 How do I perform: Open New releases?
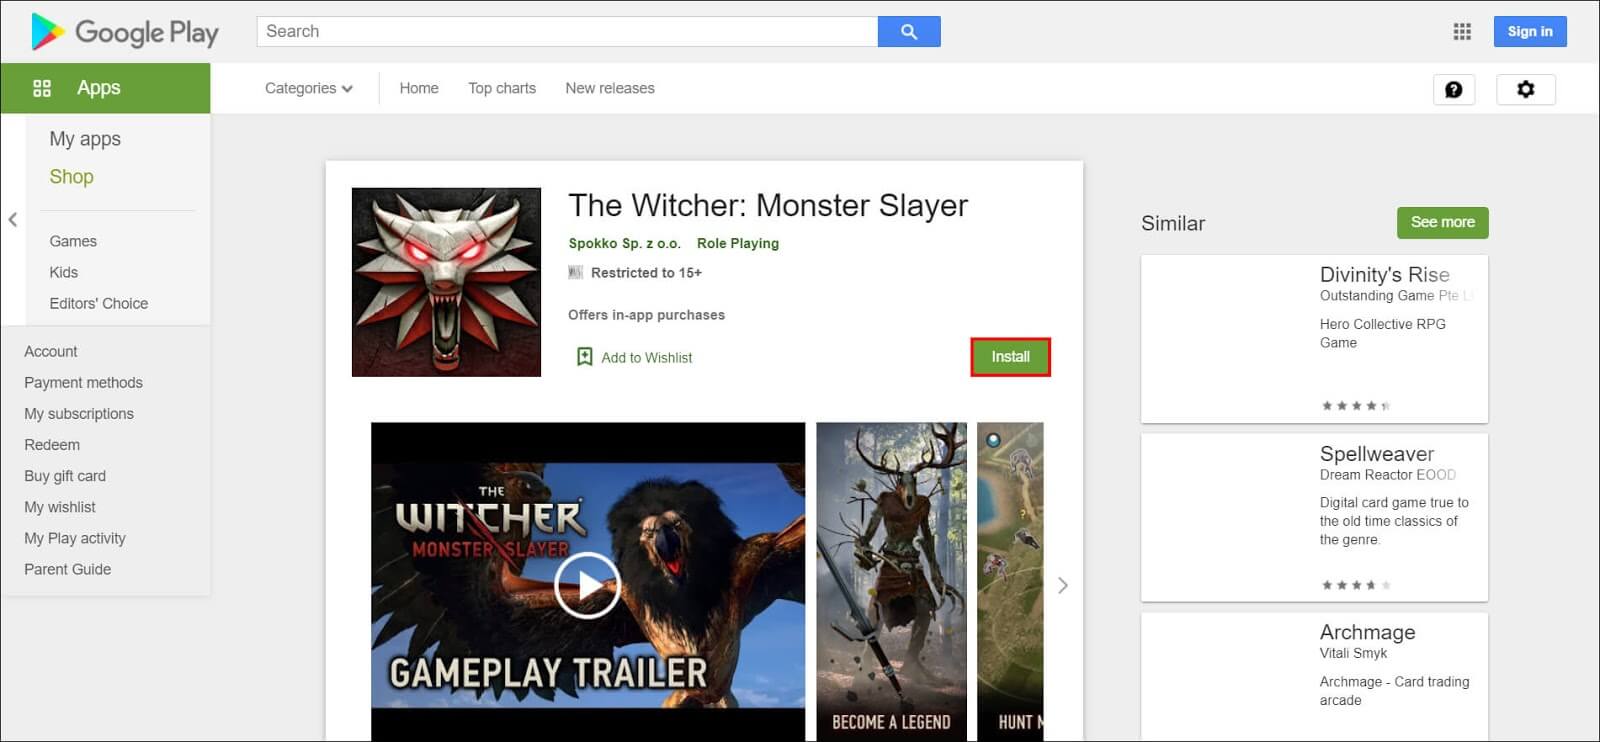click(x=610, y=88)
